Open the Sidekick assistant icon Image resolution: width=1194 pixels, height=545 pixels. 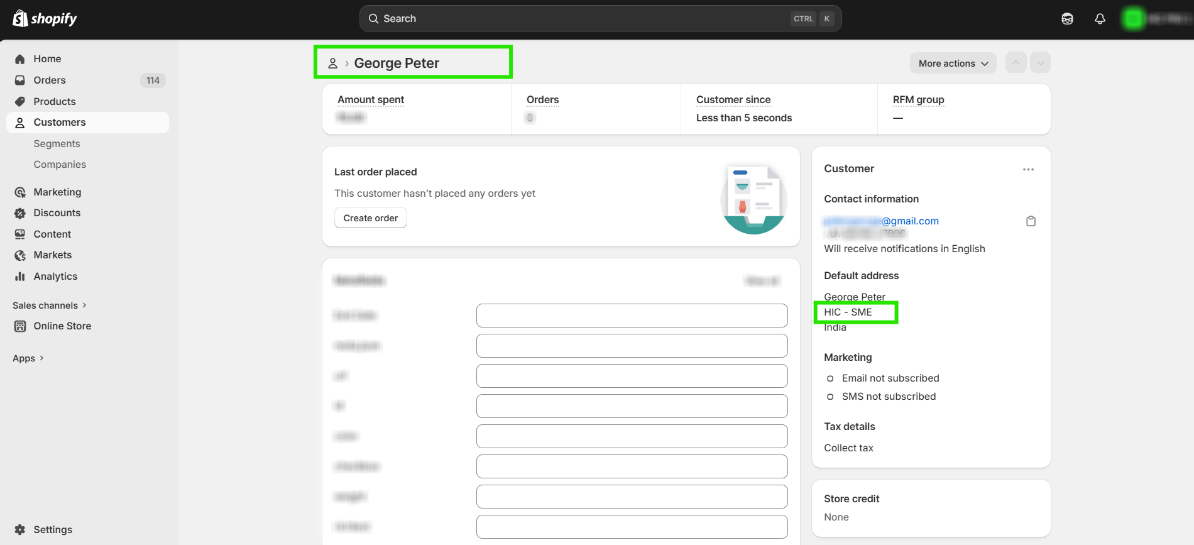pyautogui.click(x=1067, y=19)
